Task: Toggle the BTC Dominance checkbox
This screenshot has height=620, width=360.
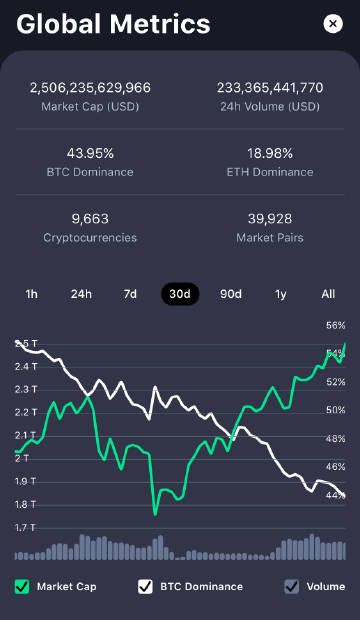Action: pyautogui.click(x=146, y=586)
